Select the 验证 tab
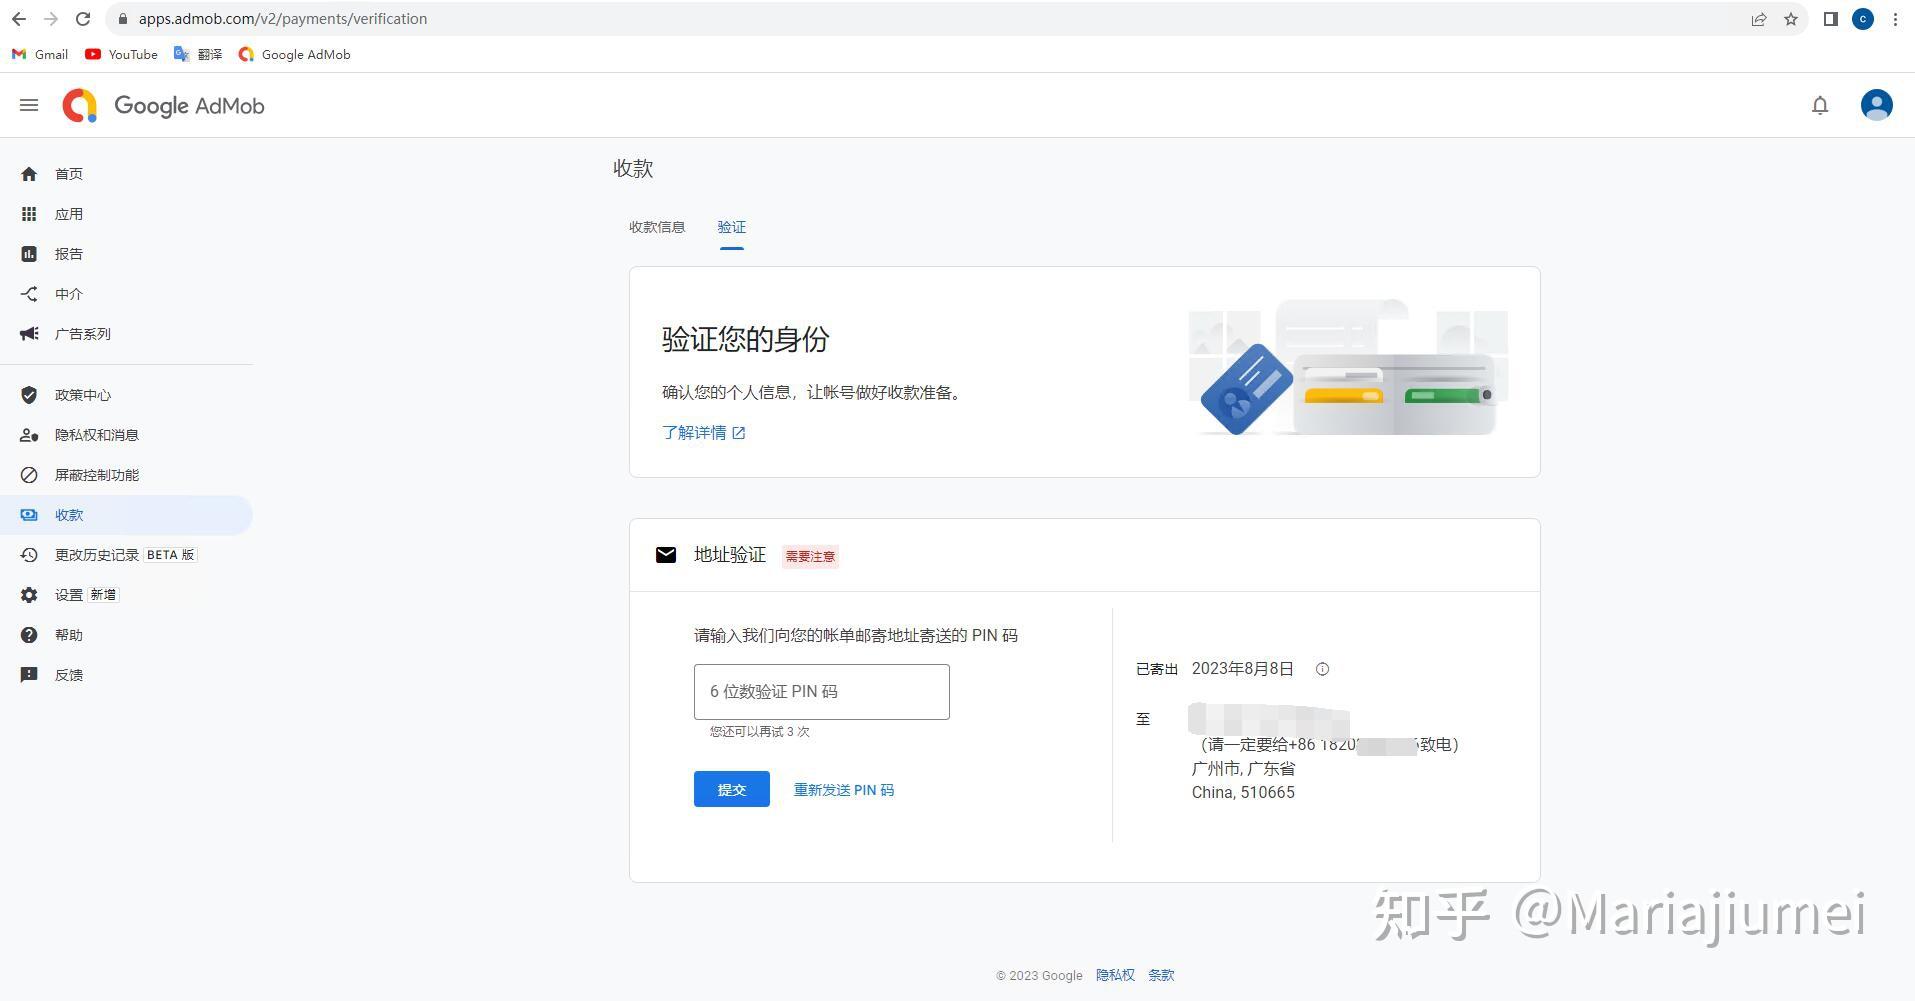 731,227
